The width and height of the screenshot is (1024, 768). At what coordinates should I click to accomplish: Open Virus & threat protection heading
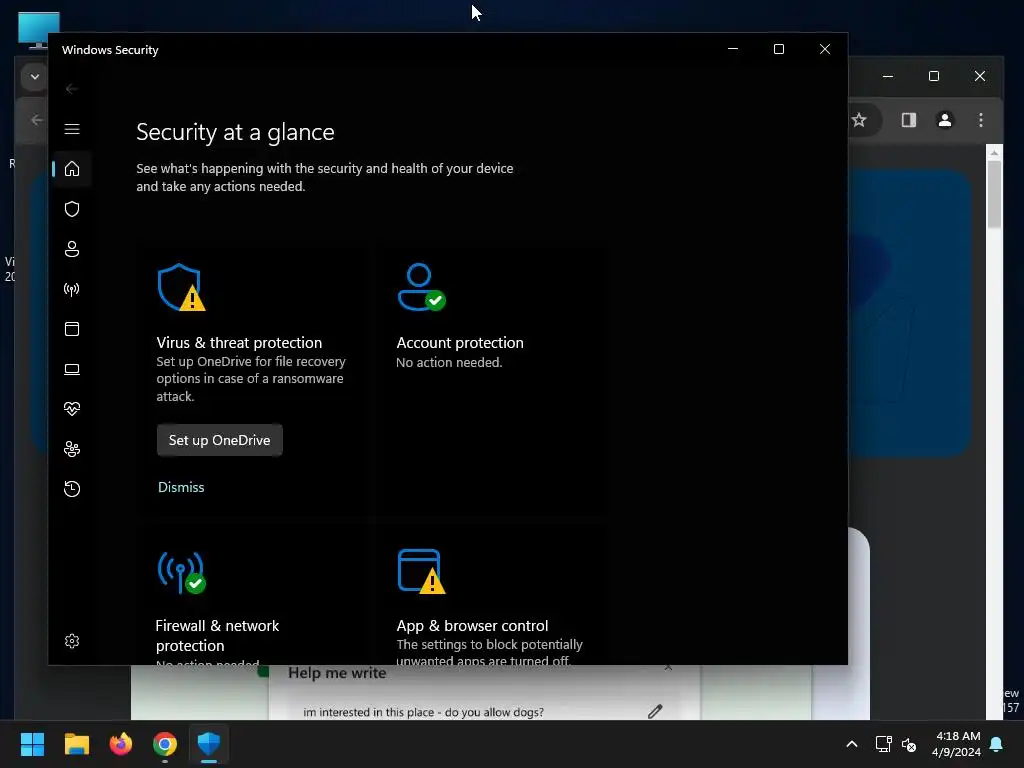pos(239,343)
